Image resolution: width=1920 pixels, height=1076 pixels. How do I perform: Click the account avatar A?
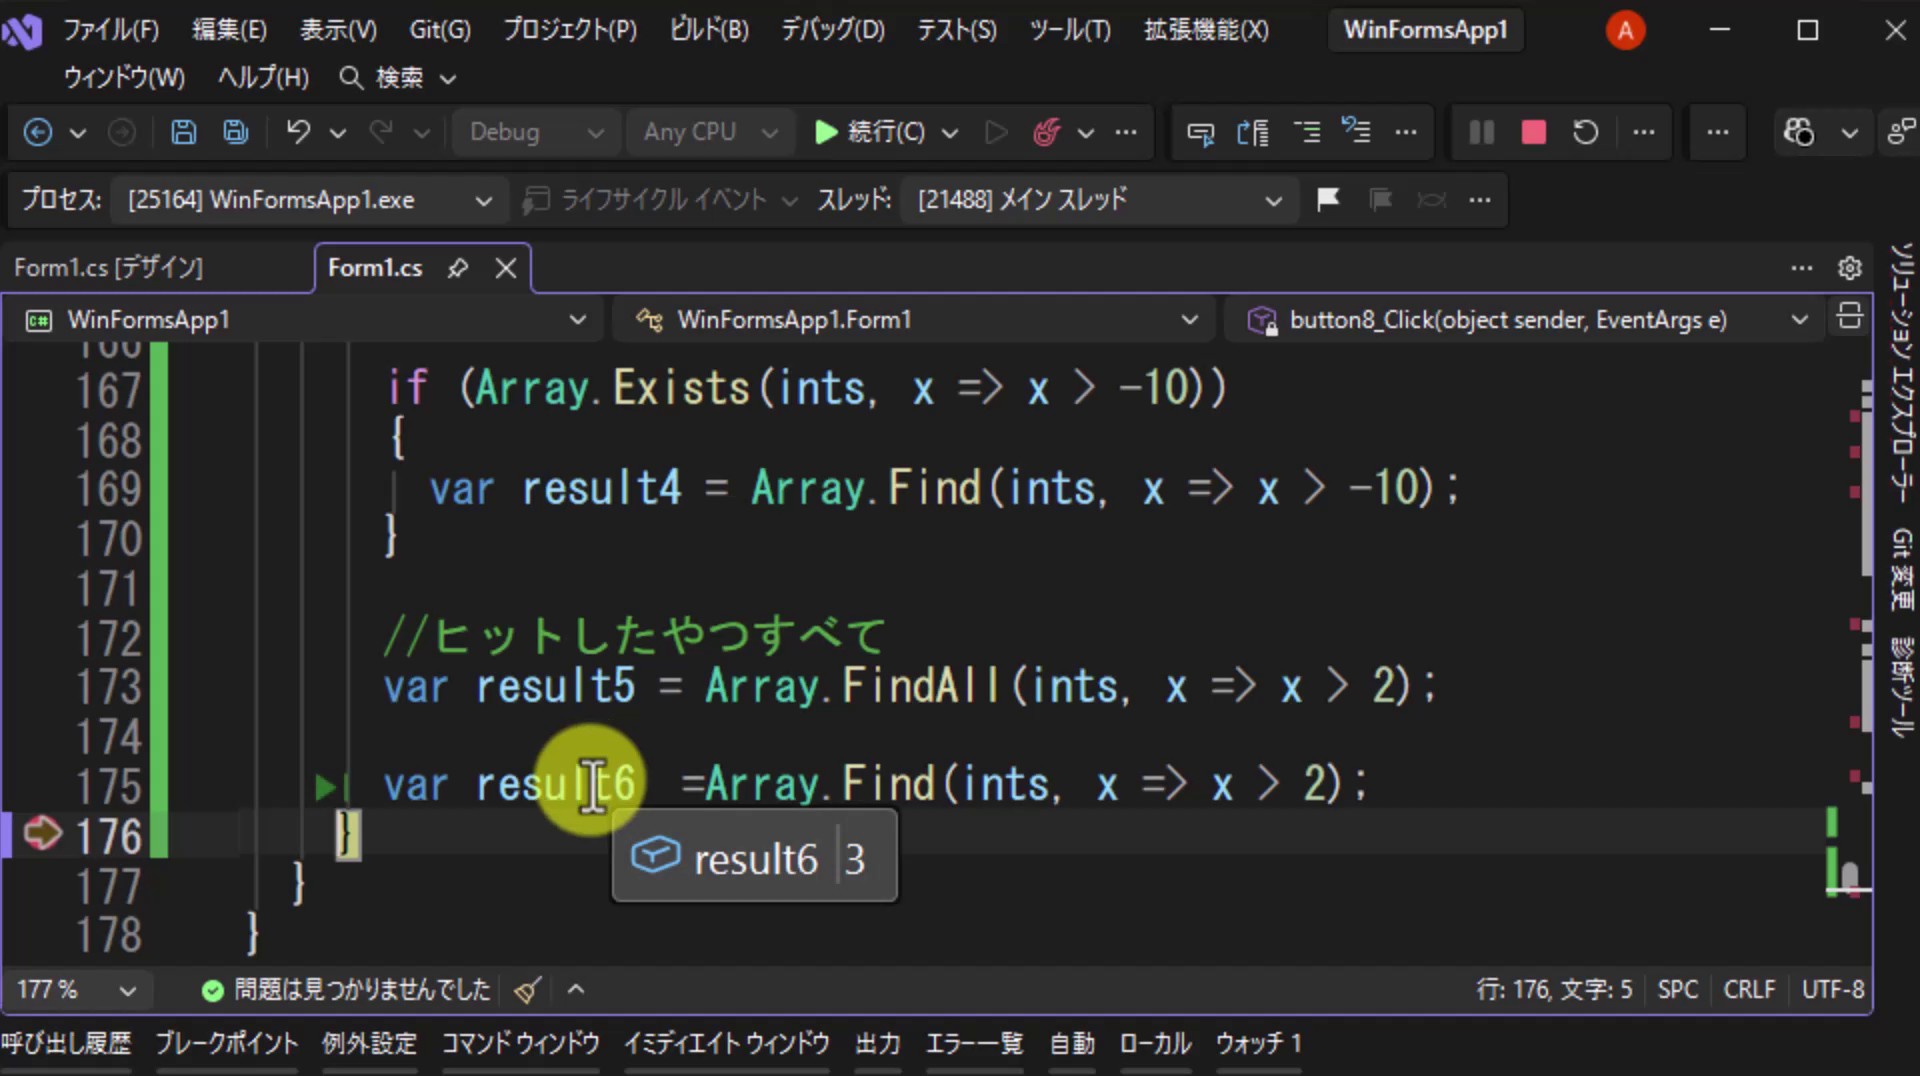(x=1625, y=30)
